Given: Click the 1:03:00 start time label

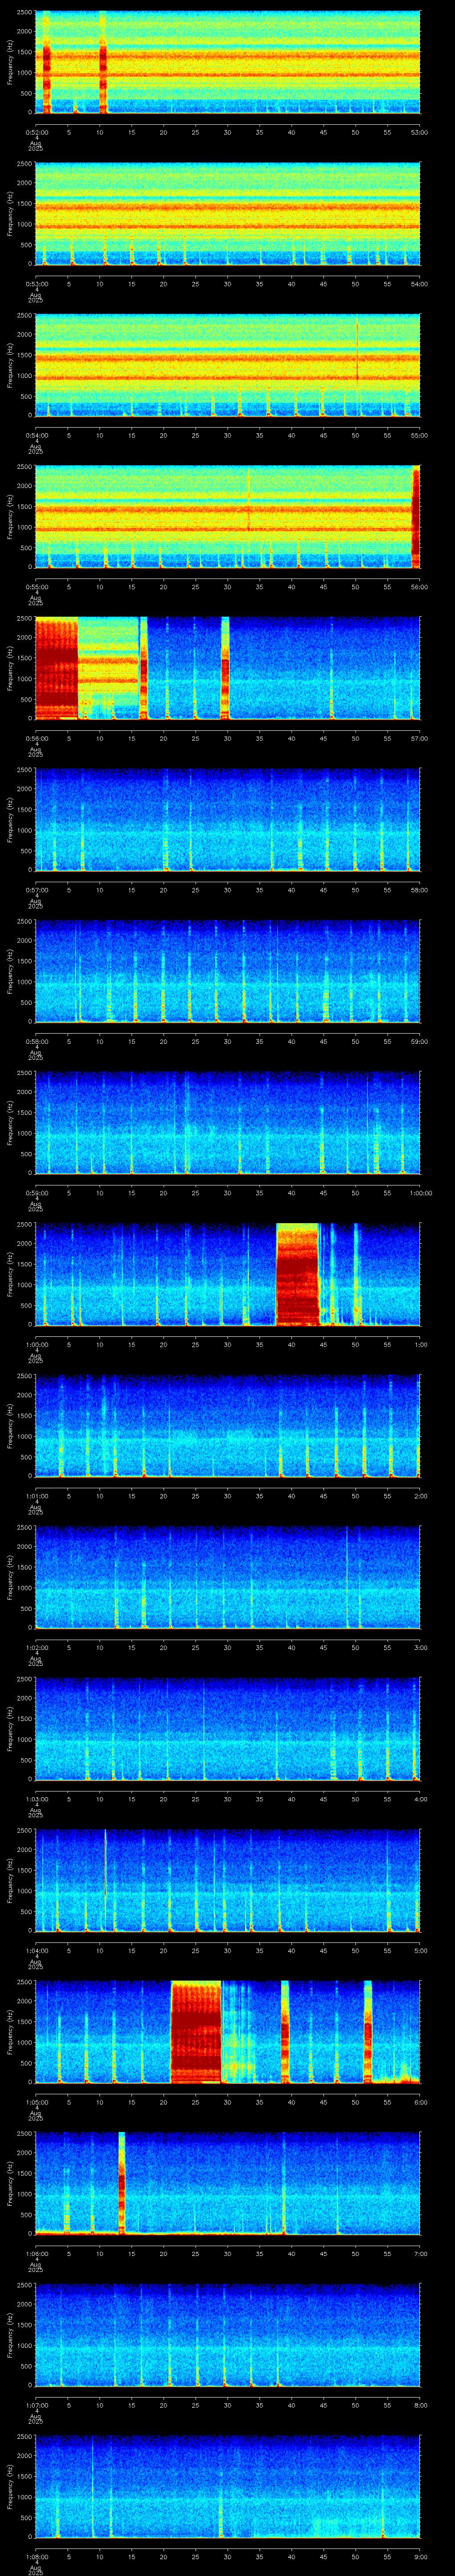Looking at the screenshot, I should coord(36,1799).
